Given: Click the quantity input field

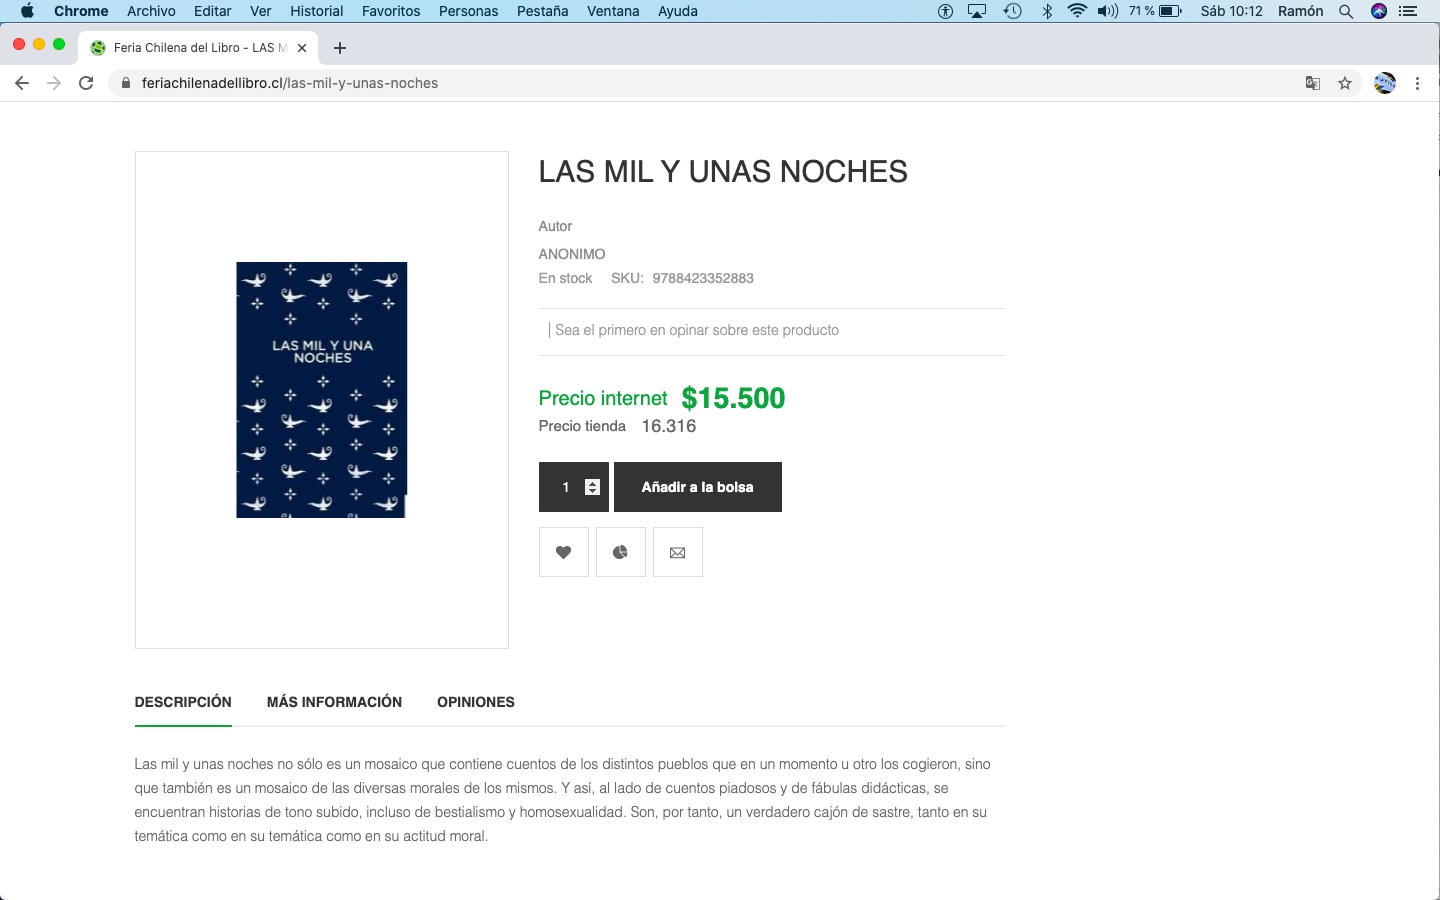Looking at the screenshot, I should click(x=566, y=487).
